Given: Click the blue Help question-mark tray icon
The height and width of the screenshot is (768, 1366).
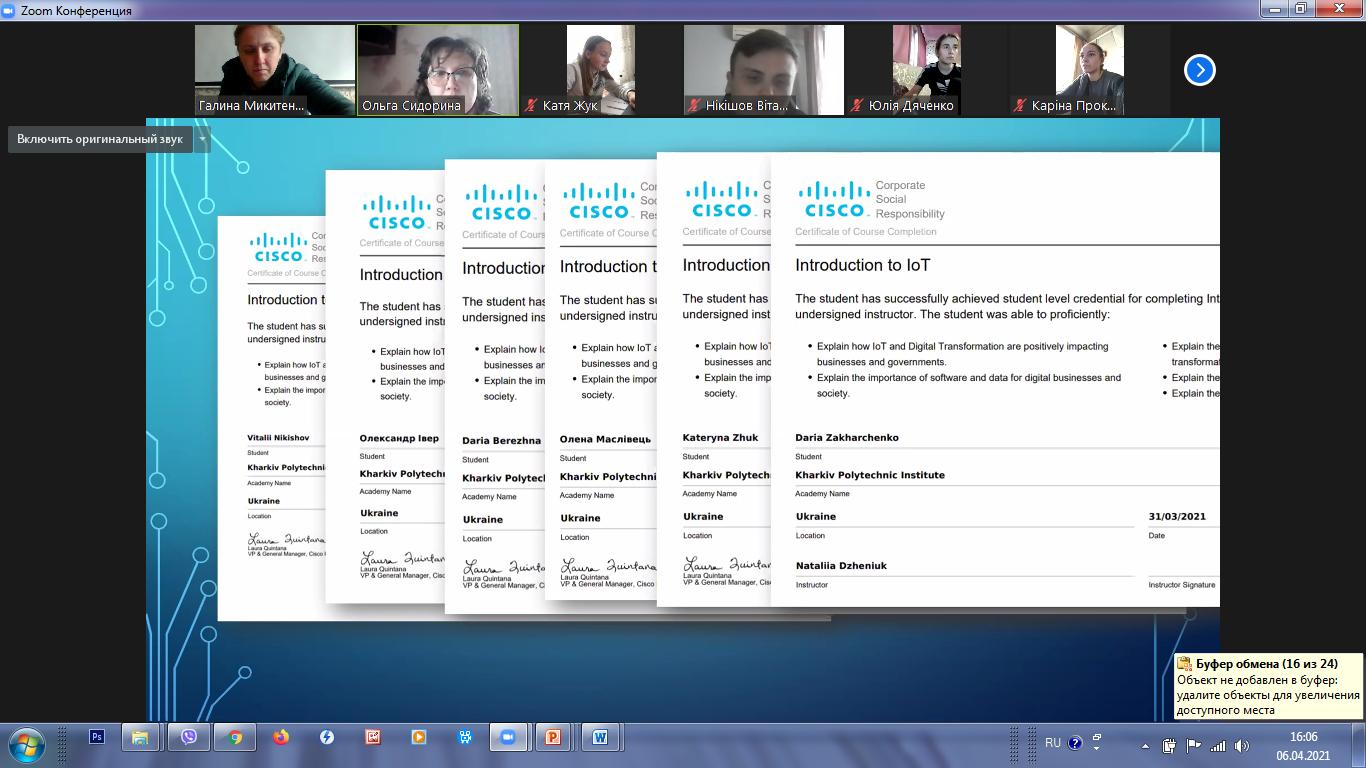Looking at the screenshot, I should tap(1075, 743).
